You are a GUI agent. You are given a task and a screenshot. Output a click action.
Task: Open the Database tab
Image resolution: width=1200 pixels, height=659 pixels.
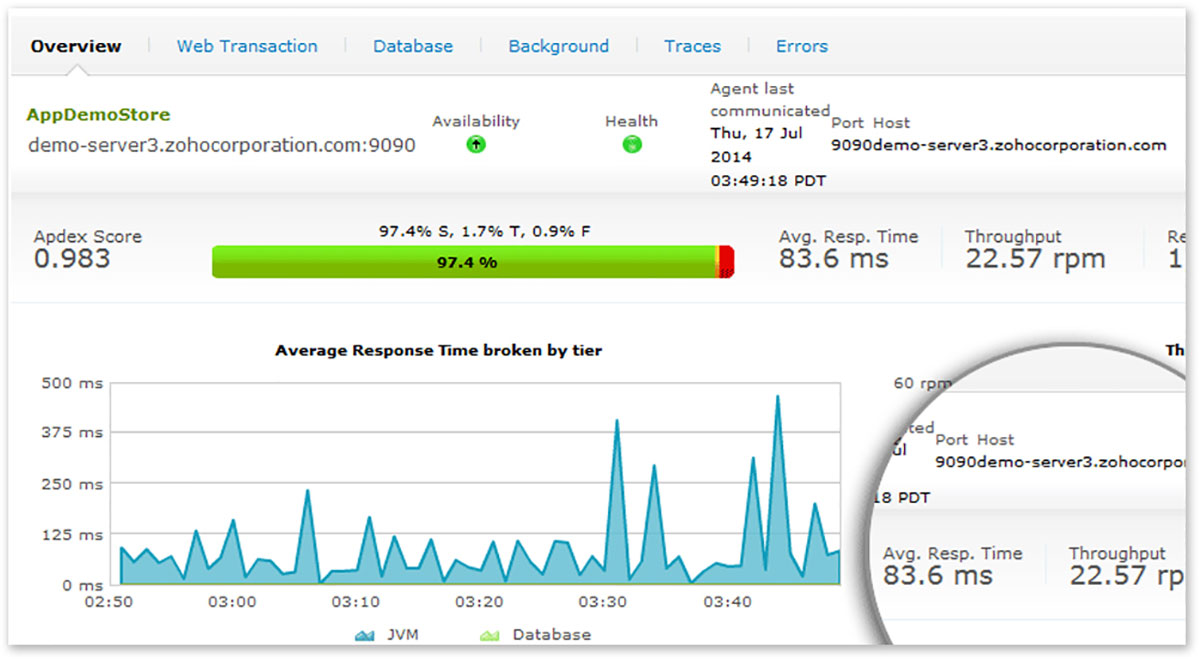point(413,46)
